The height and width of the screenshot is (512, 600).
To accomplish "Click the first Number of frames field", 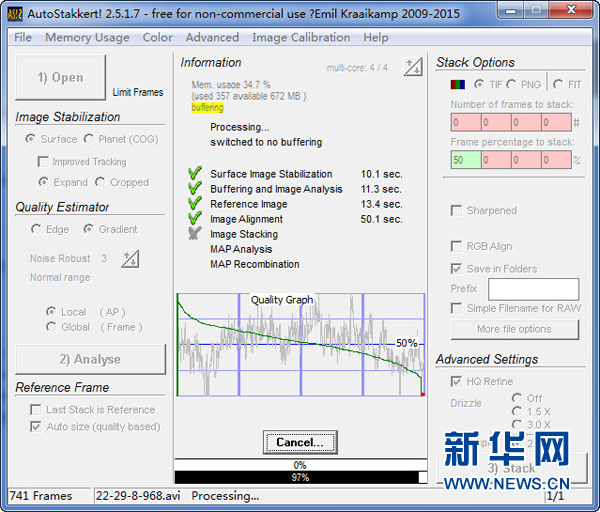I will coord(466,122).
